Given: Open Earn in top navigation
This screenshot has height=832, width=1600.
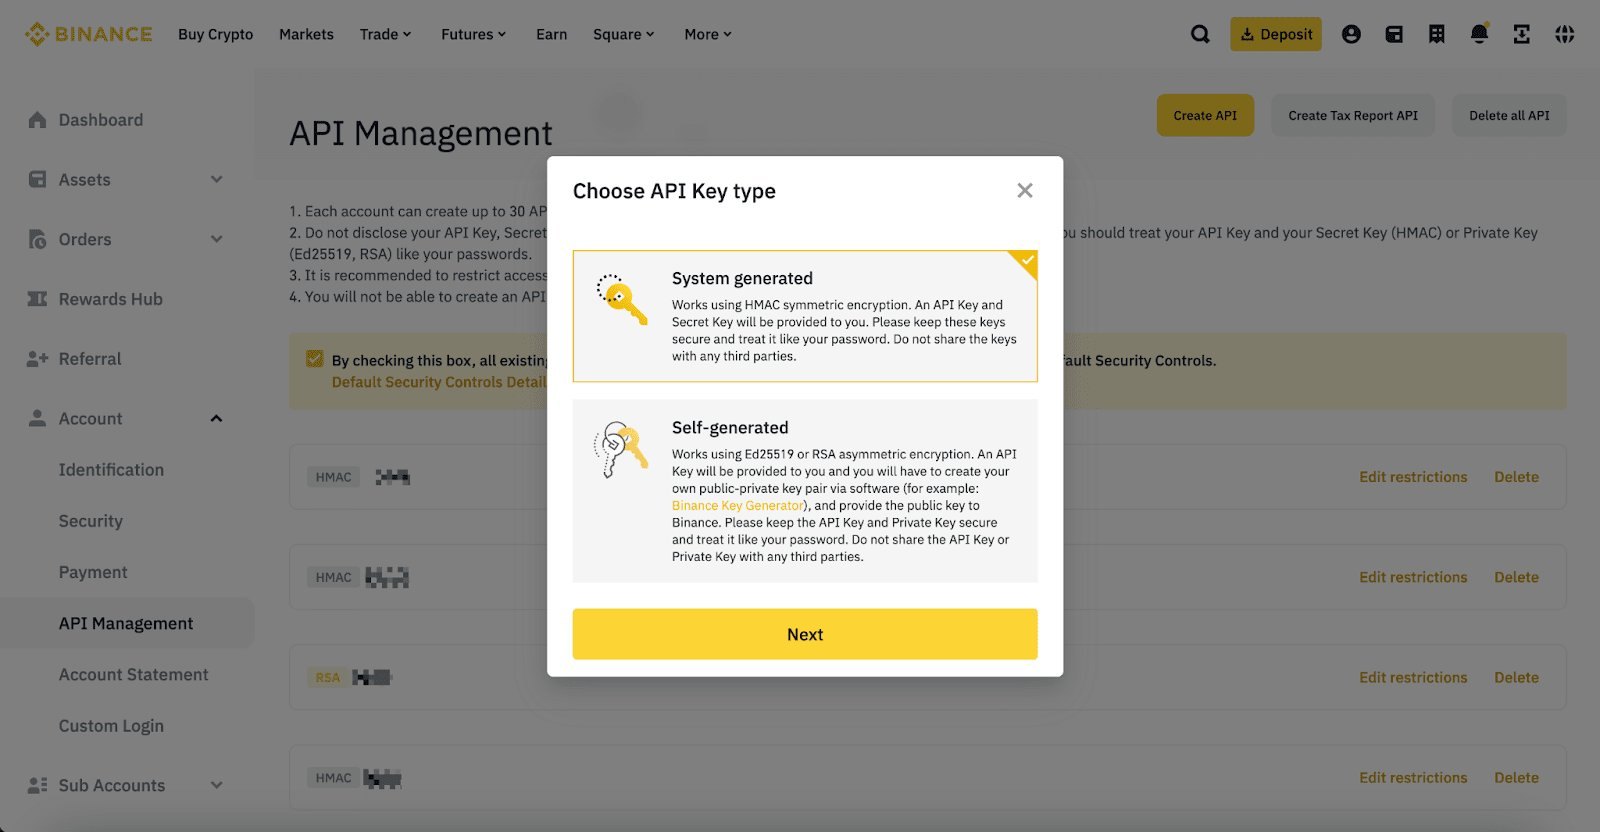Looking at the screenshot, I should (552, 34).
